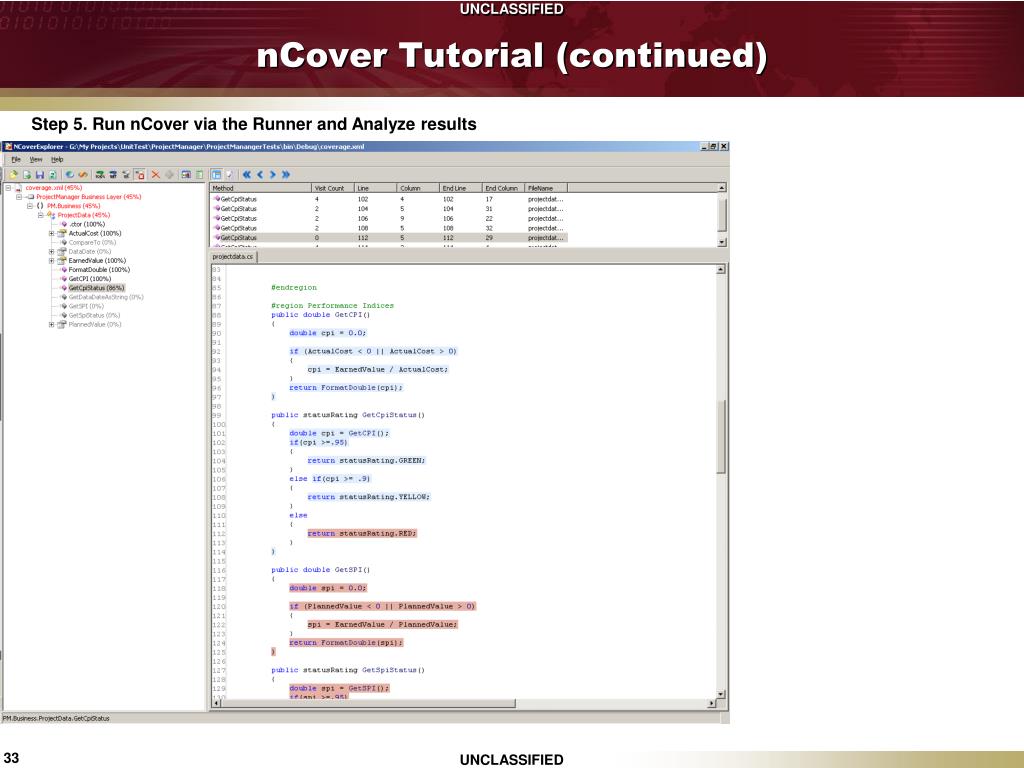
Task: Click the code view scroll up arrow
Action: click(x=721, y=269)
